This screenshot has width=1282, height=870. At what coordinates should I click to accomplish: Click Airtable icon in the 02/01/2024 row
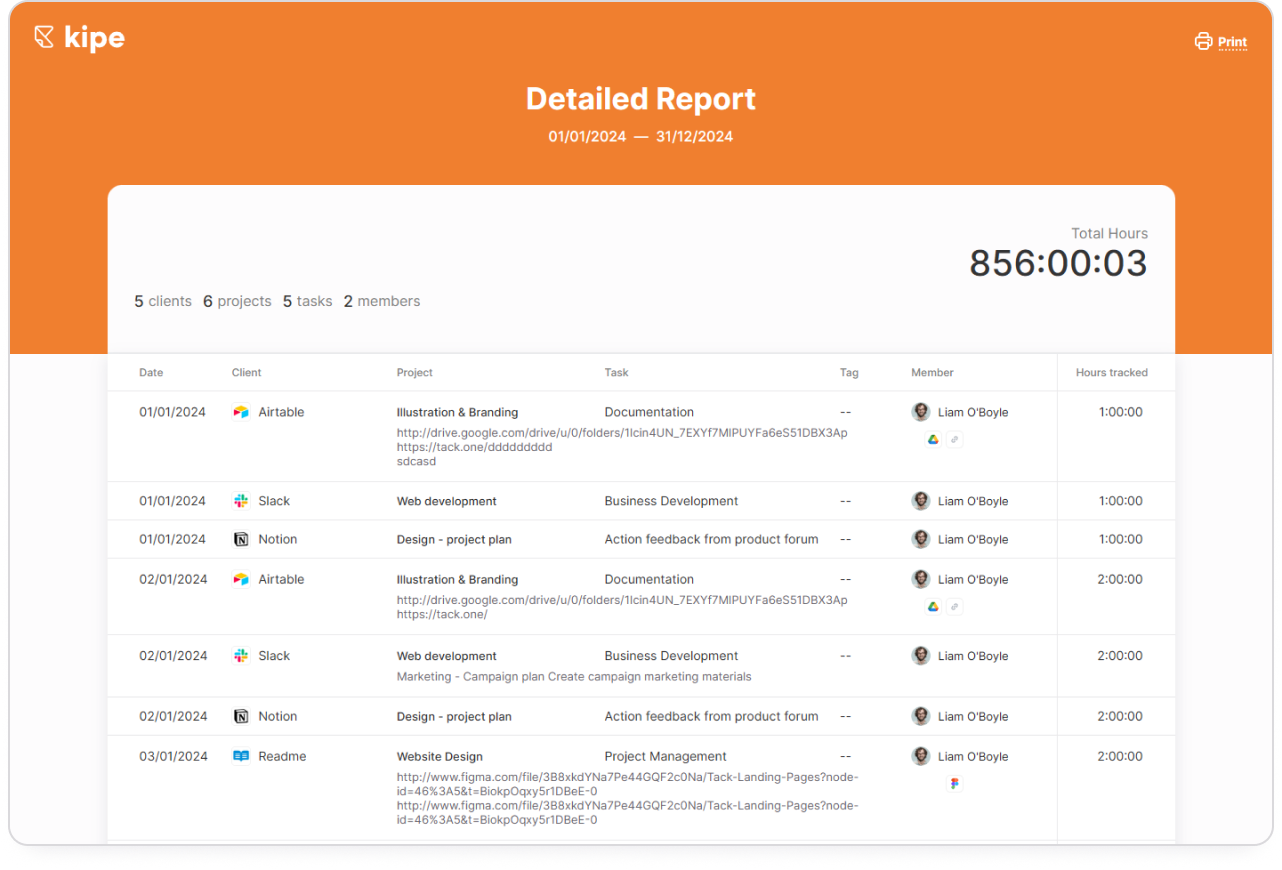(241, 579)
